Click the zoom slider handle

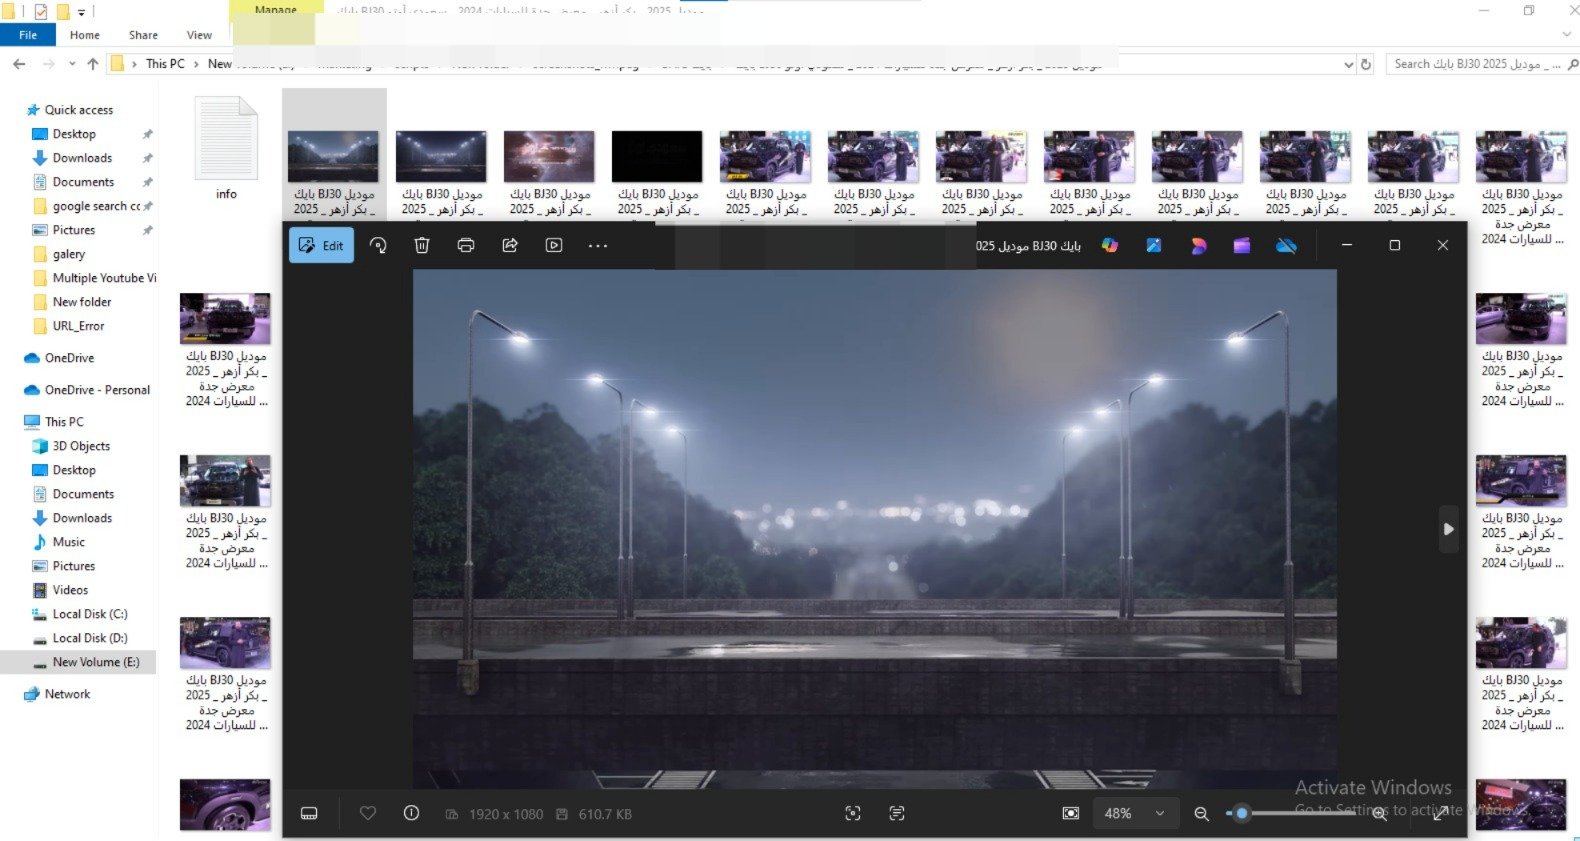(1242, 813)
